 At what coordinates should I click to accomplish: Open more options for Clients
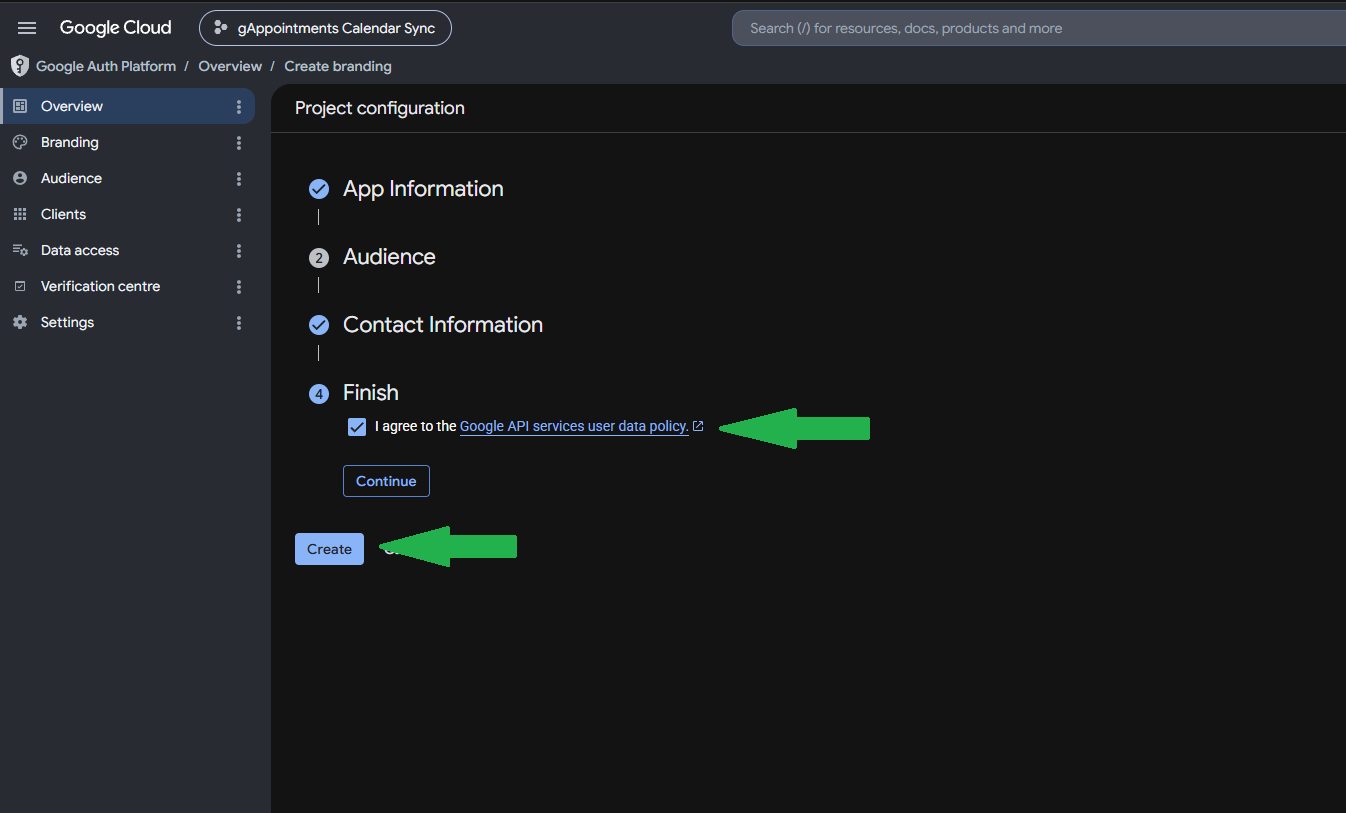(239, 215)
